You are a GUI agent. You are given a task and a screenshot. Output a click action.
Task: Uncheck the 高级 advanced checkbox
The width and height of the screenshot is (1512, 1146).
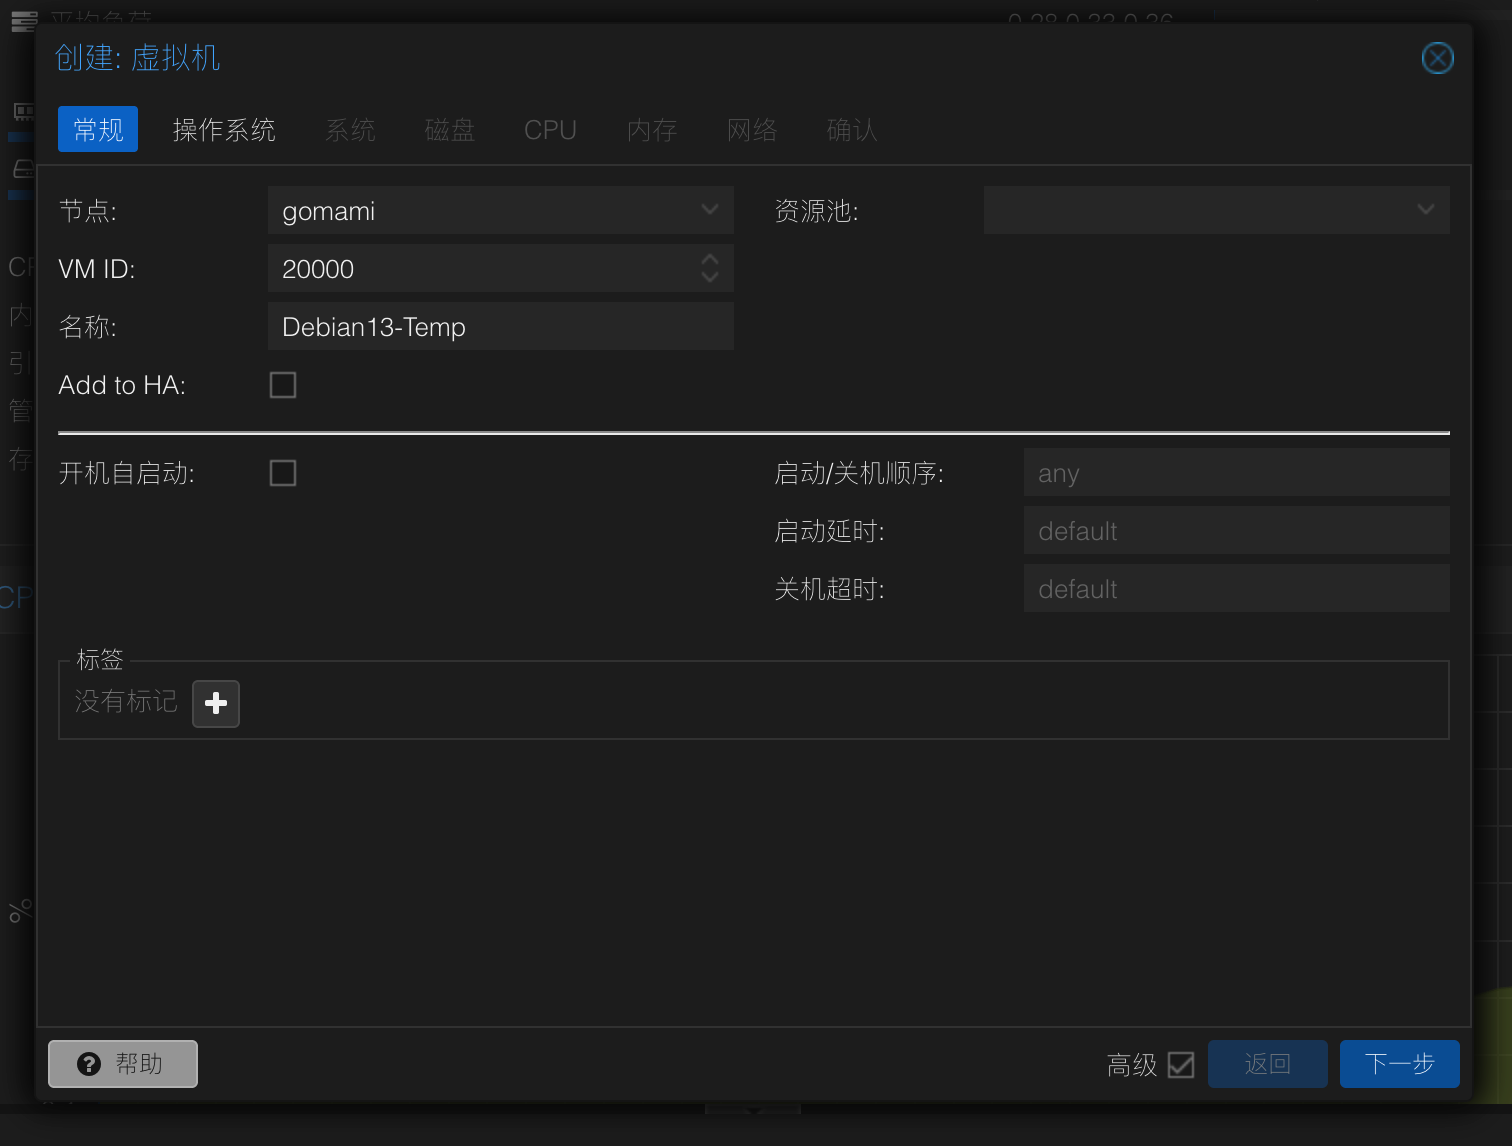1180,1065
